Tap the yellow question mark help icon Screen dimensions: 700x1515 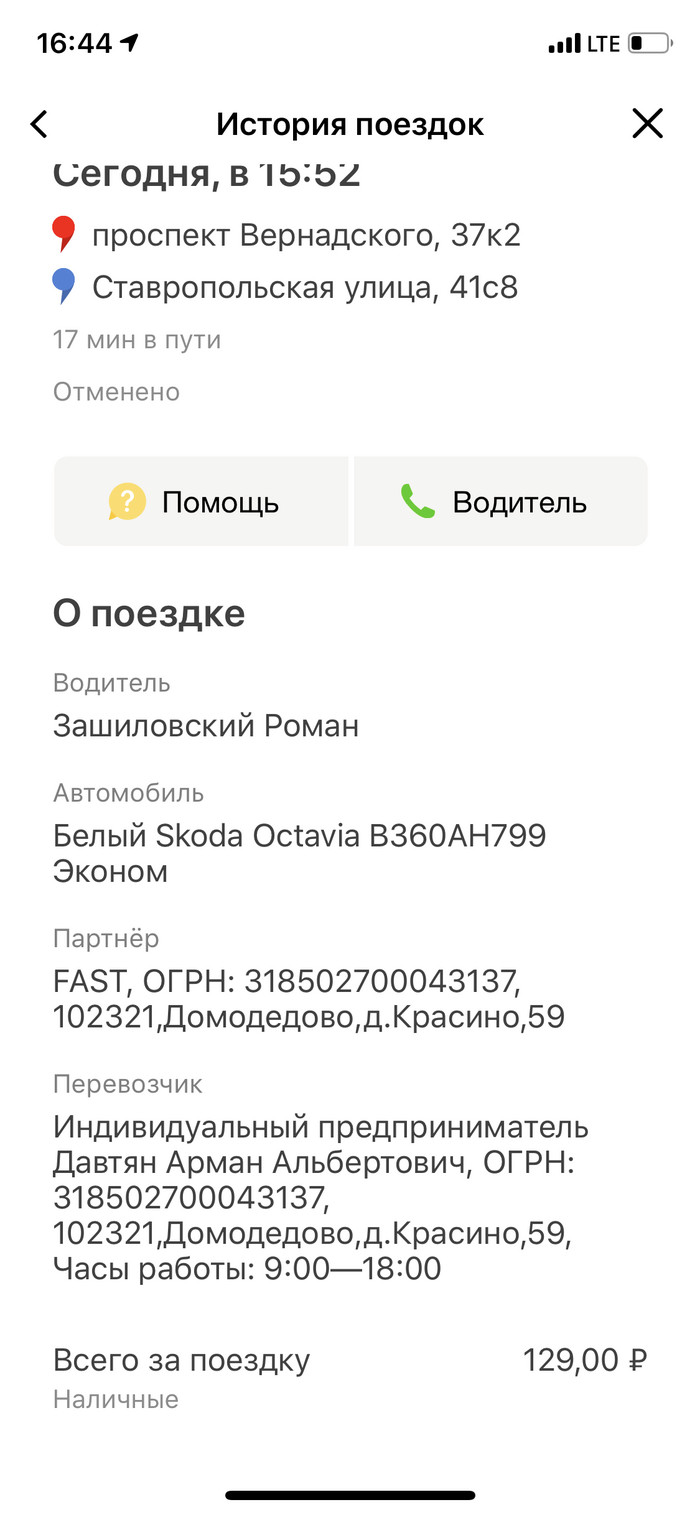coord(127,502)
